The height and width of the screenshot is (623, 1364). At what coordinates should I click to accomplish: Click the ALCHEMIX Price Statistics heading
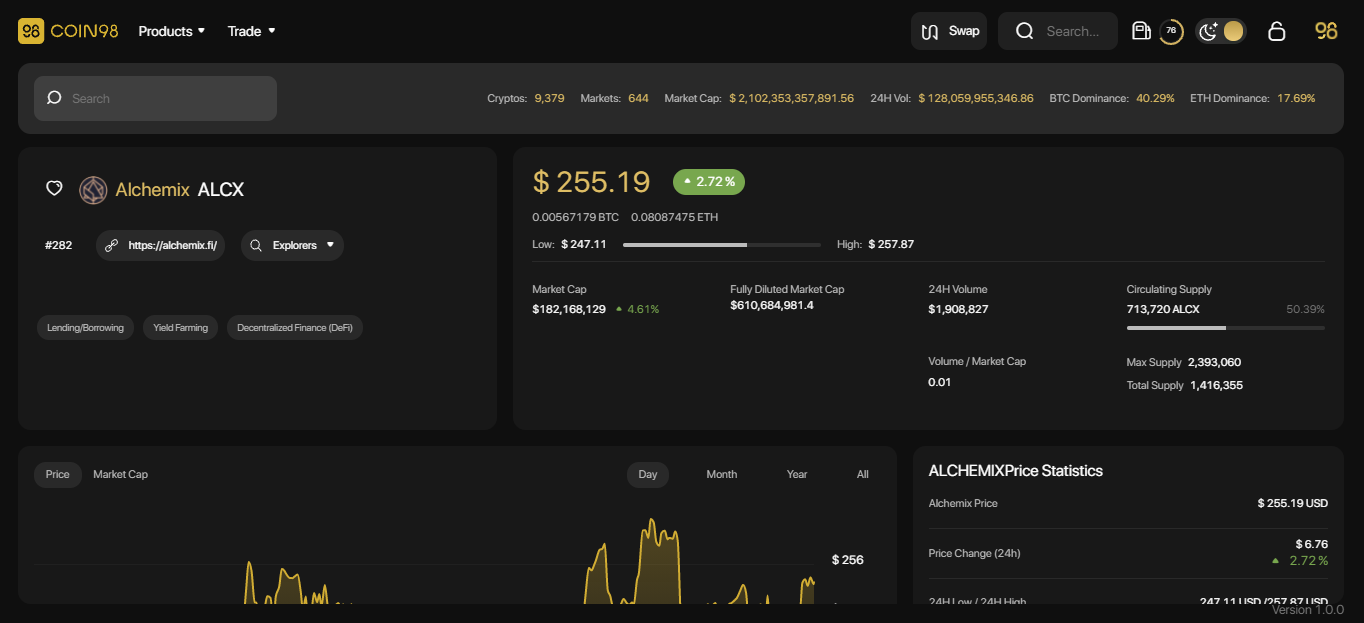coord(1016,471)
